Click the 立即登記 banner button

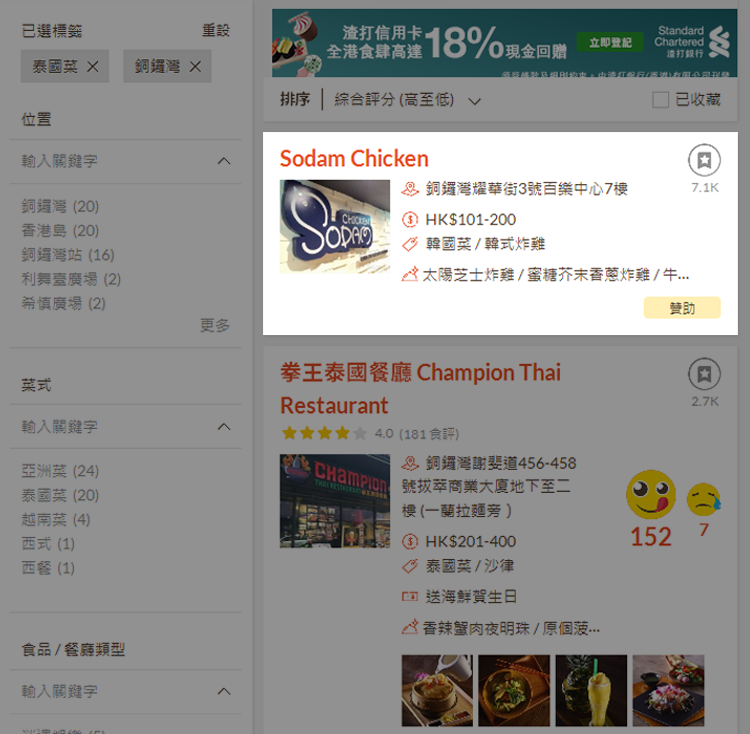point(610,43)
